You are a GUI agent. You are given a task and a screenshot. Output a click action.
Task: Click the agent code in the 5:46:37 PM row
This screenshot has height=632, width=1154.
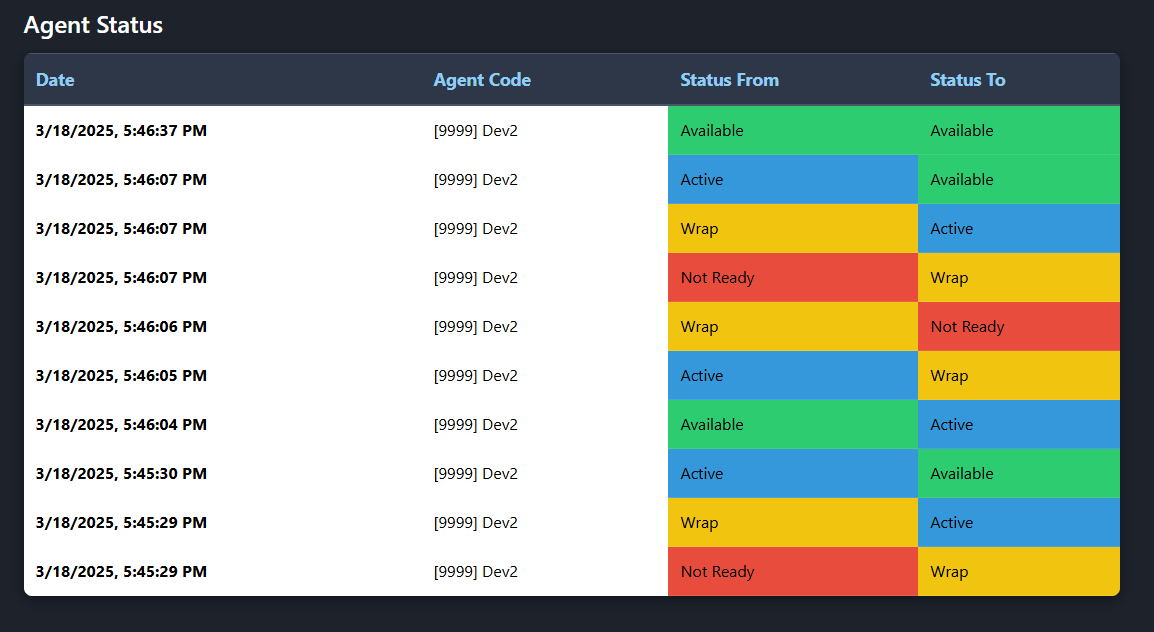pos(475,131)
